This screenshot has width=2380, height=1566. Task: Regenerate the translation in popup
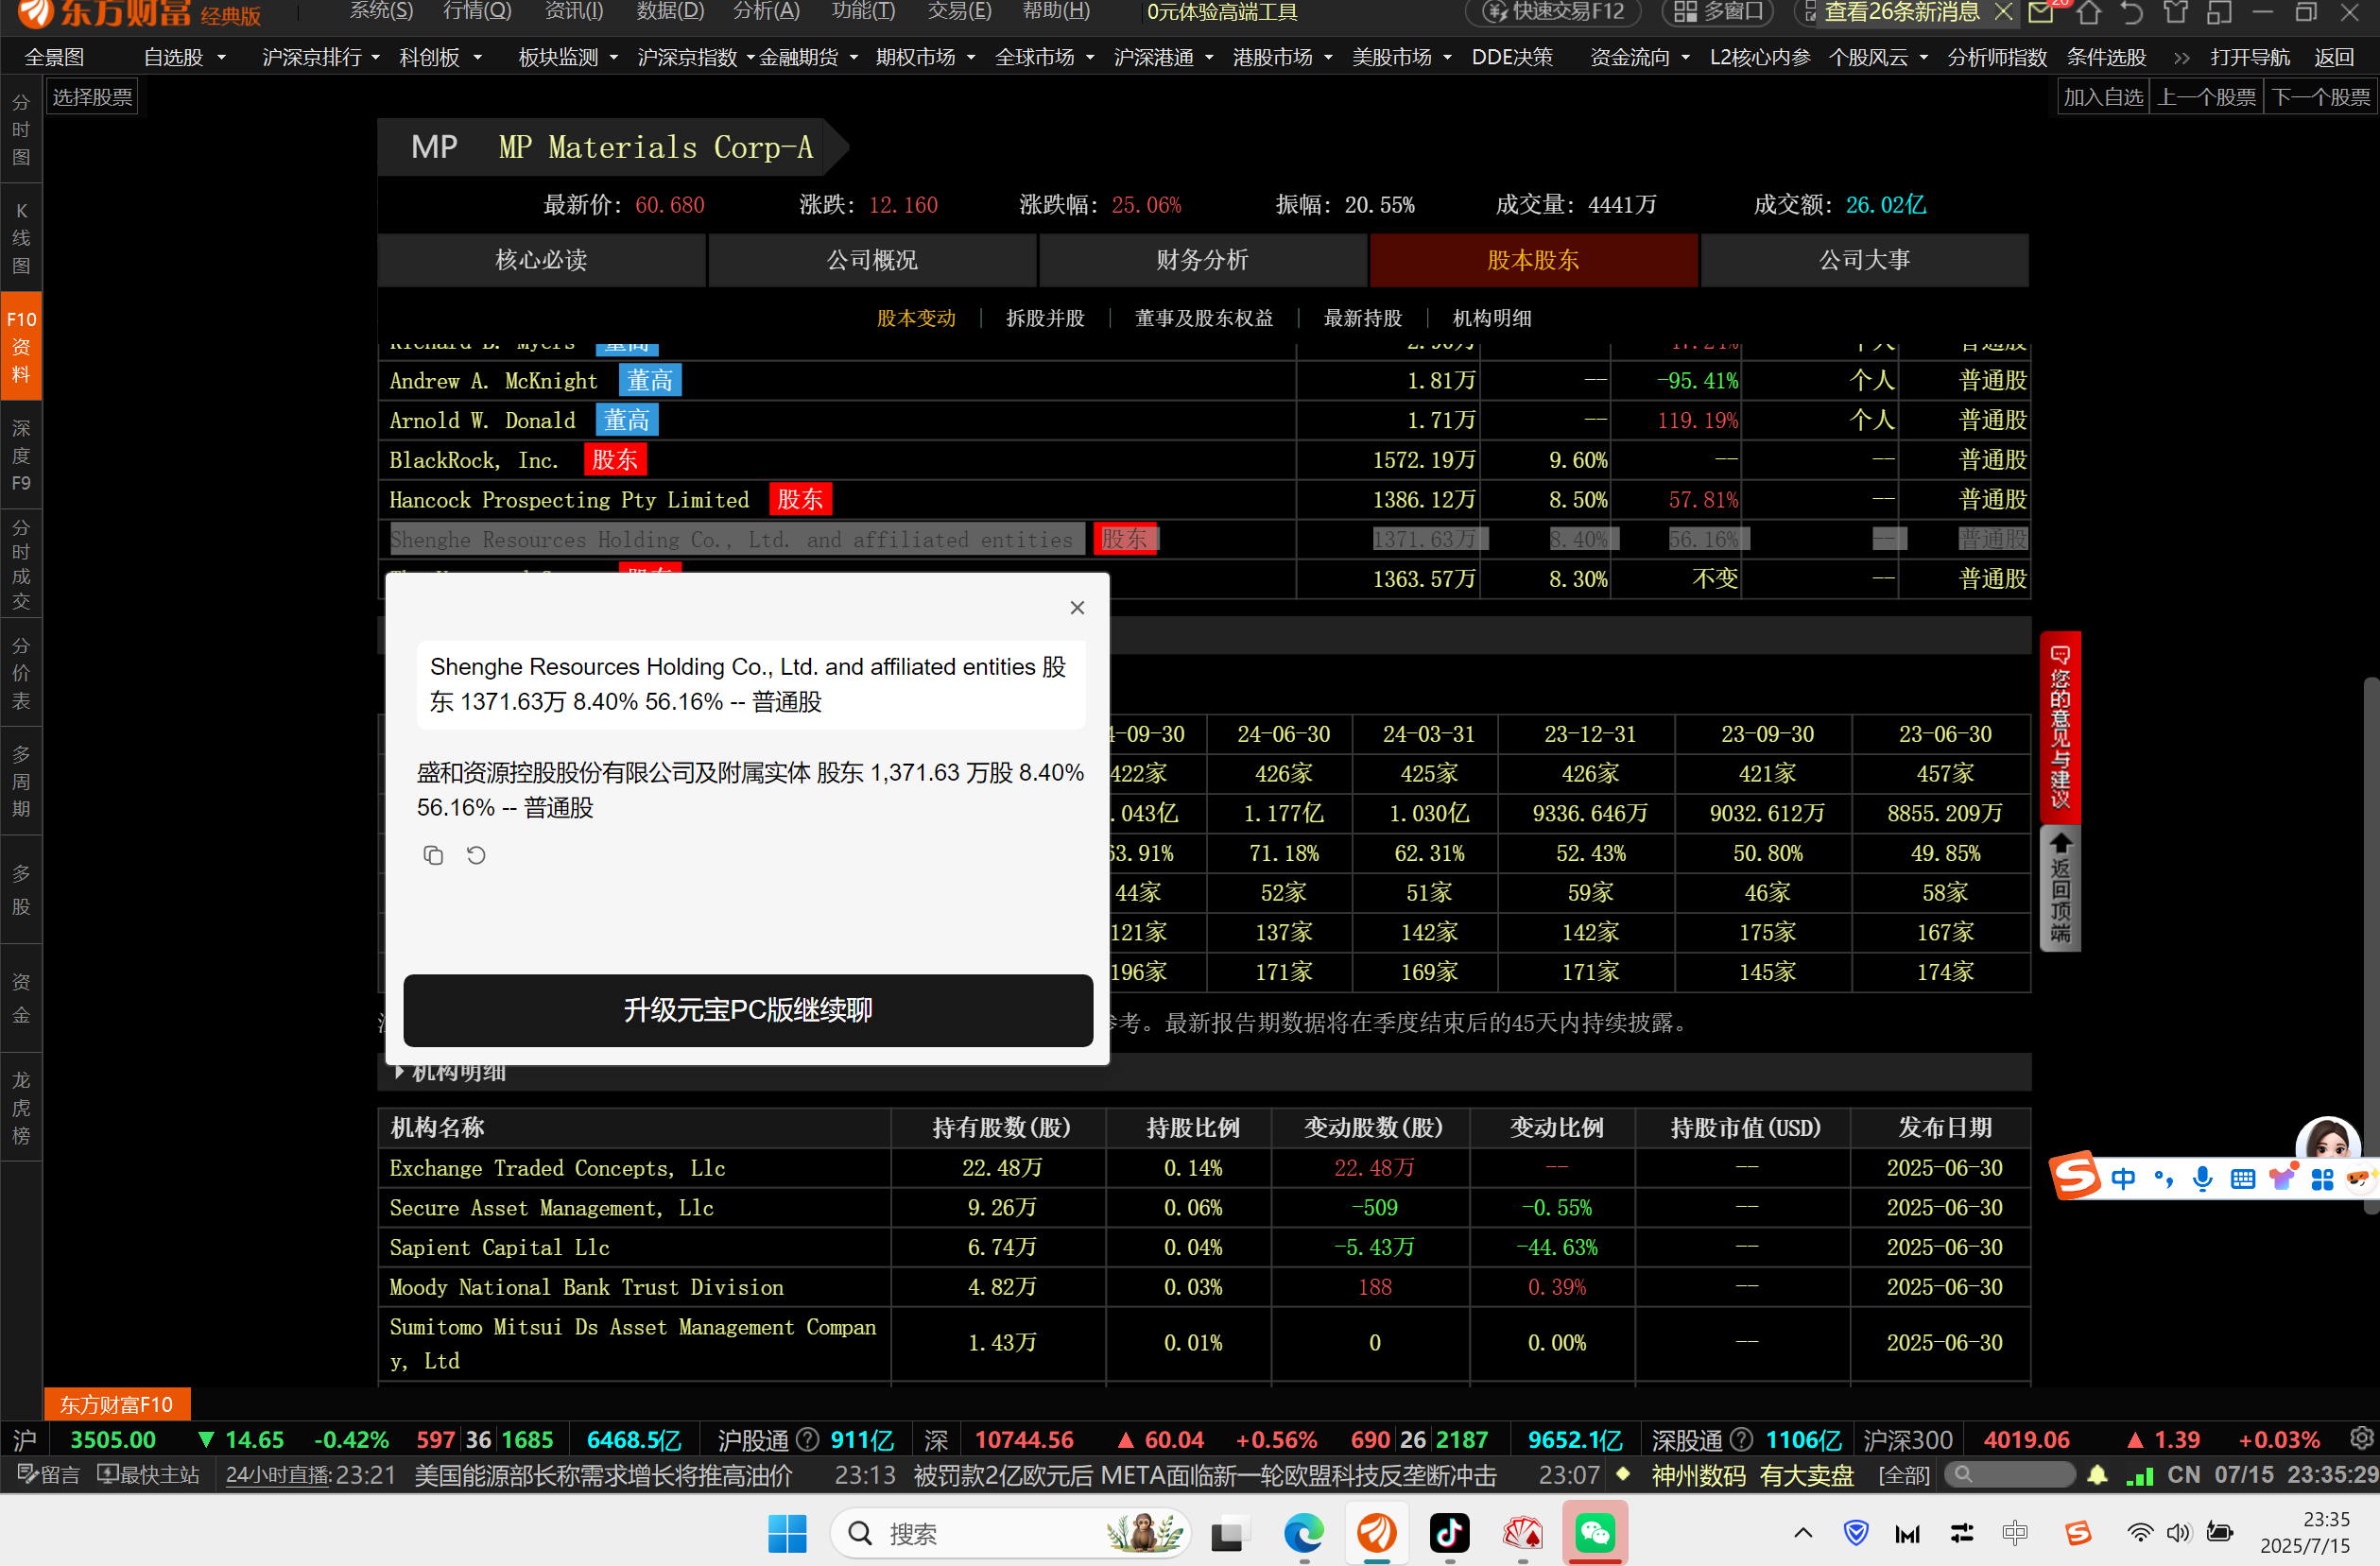pos(476,855)
